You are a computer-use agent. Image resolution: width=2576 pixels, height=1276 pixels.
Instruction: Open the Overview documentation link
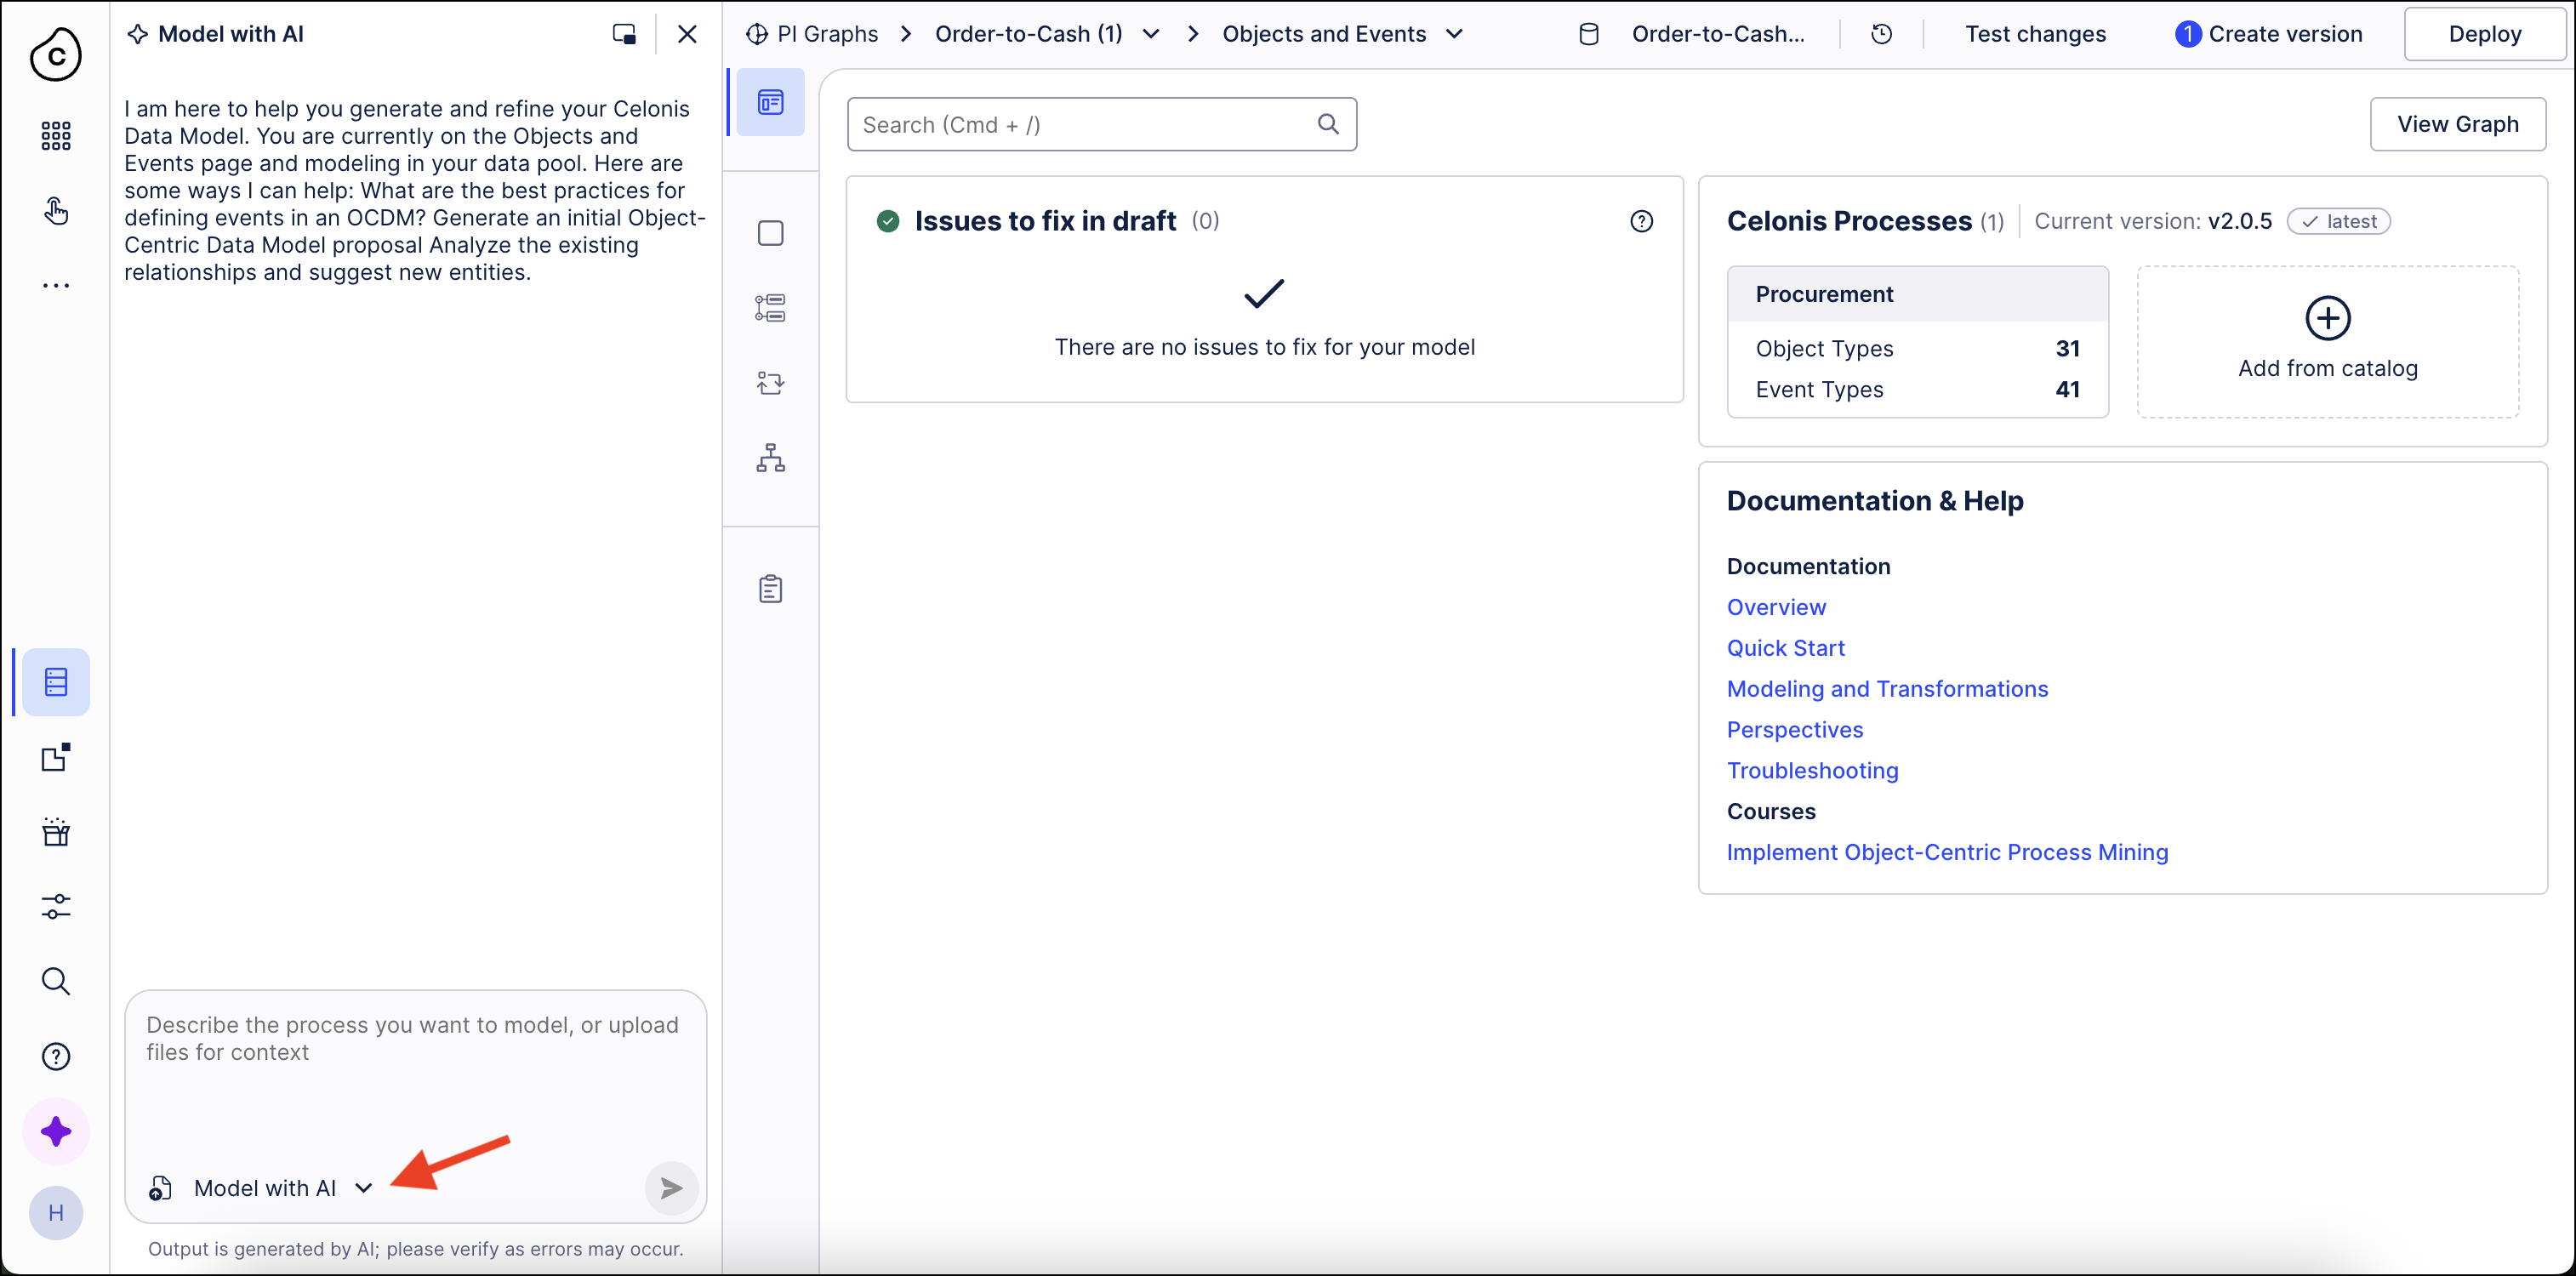click(x=1776, y=607)
